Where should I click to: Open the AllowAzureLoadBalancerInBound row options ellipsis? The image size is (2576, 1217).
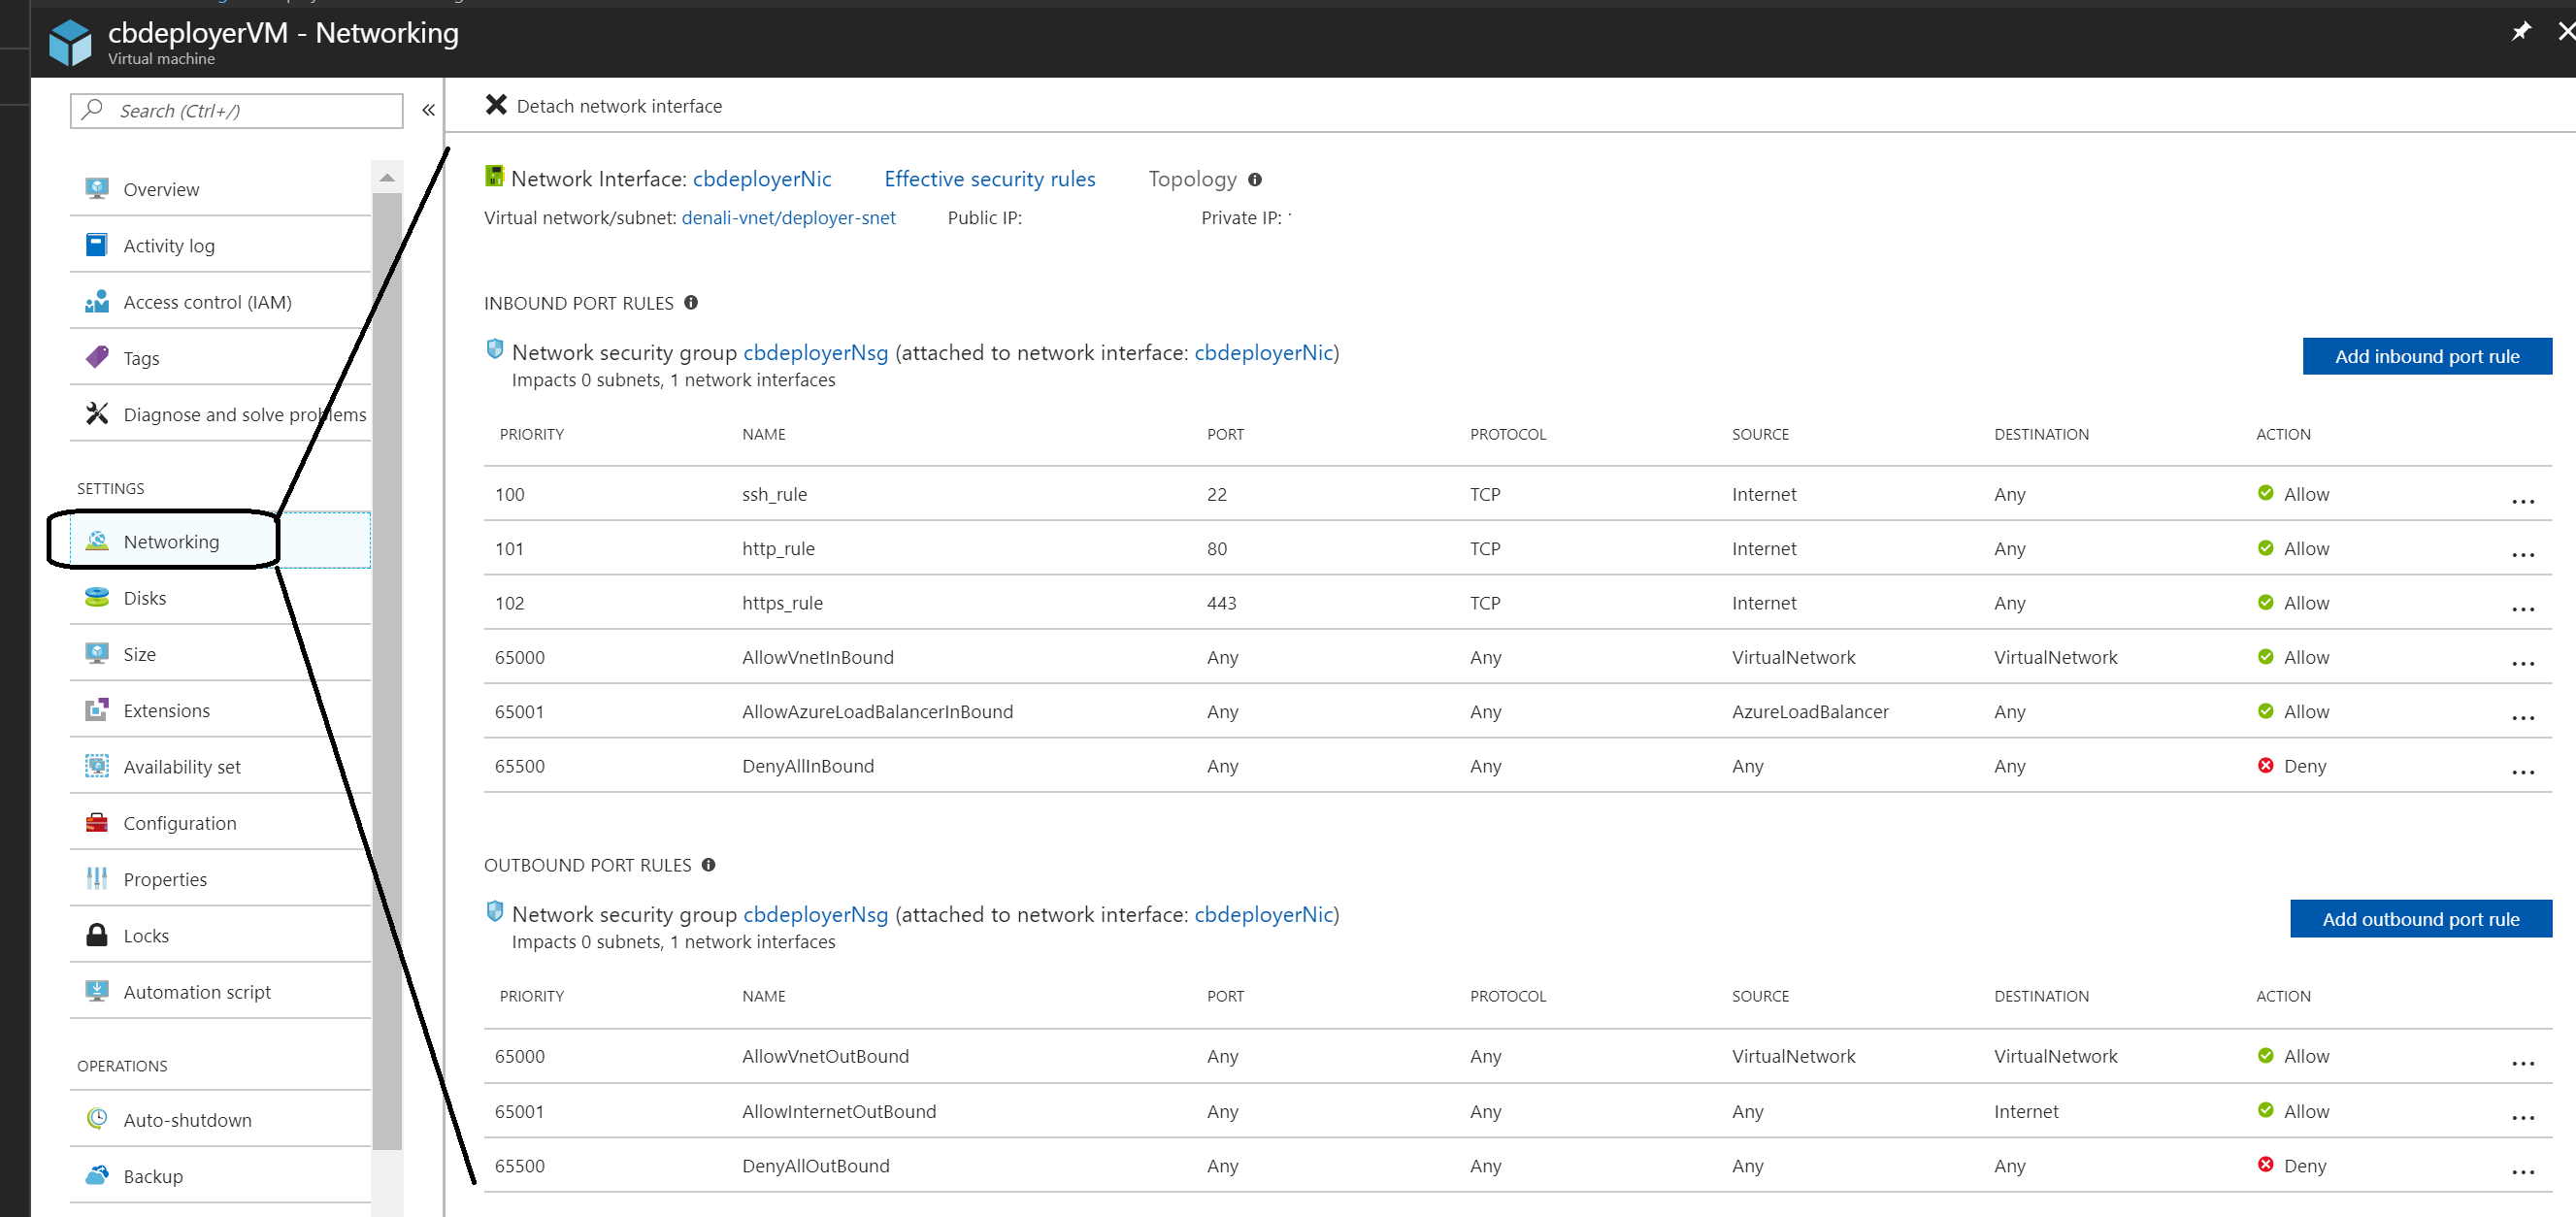(2522, 717)
